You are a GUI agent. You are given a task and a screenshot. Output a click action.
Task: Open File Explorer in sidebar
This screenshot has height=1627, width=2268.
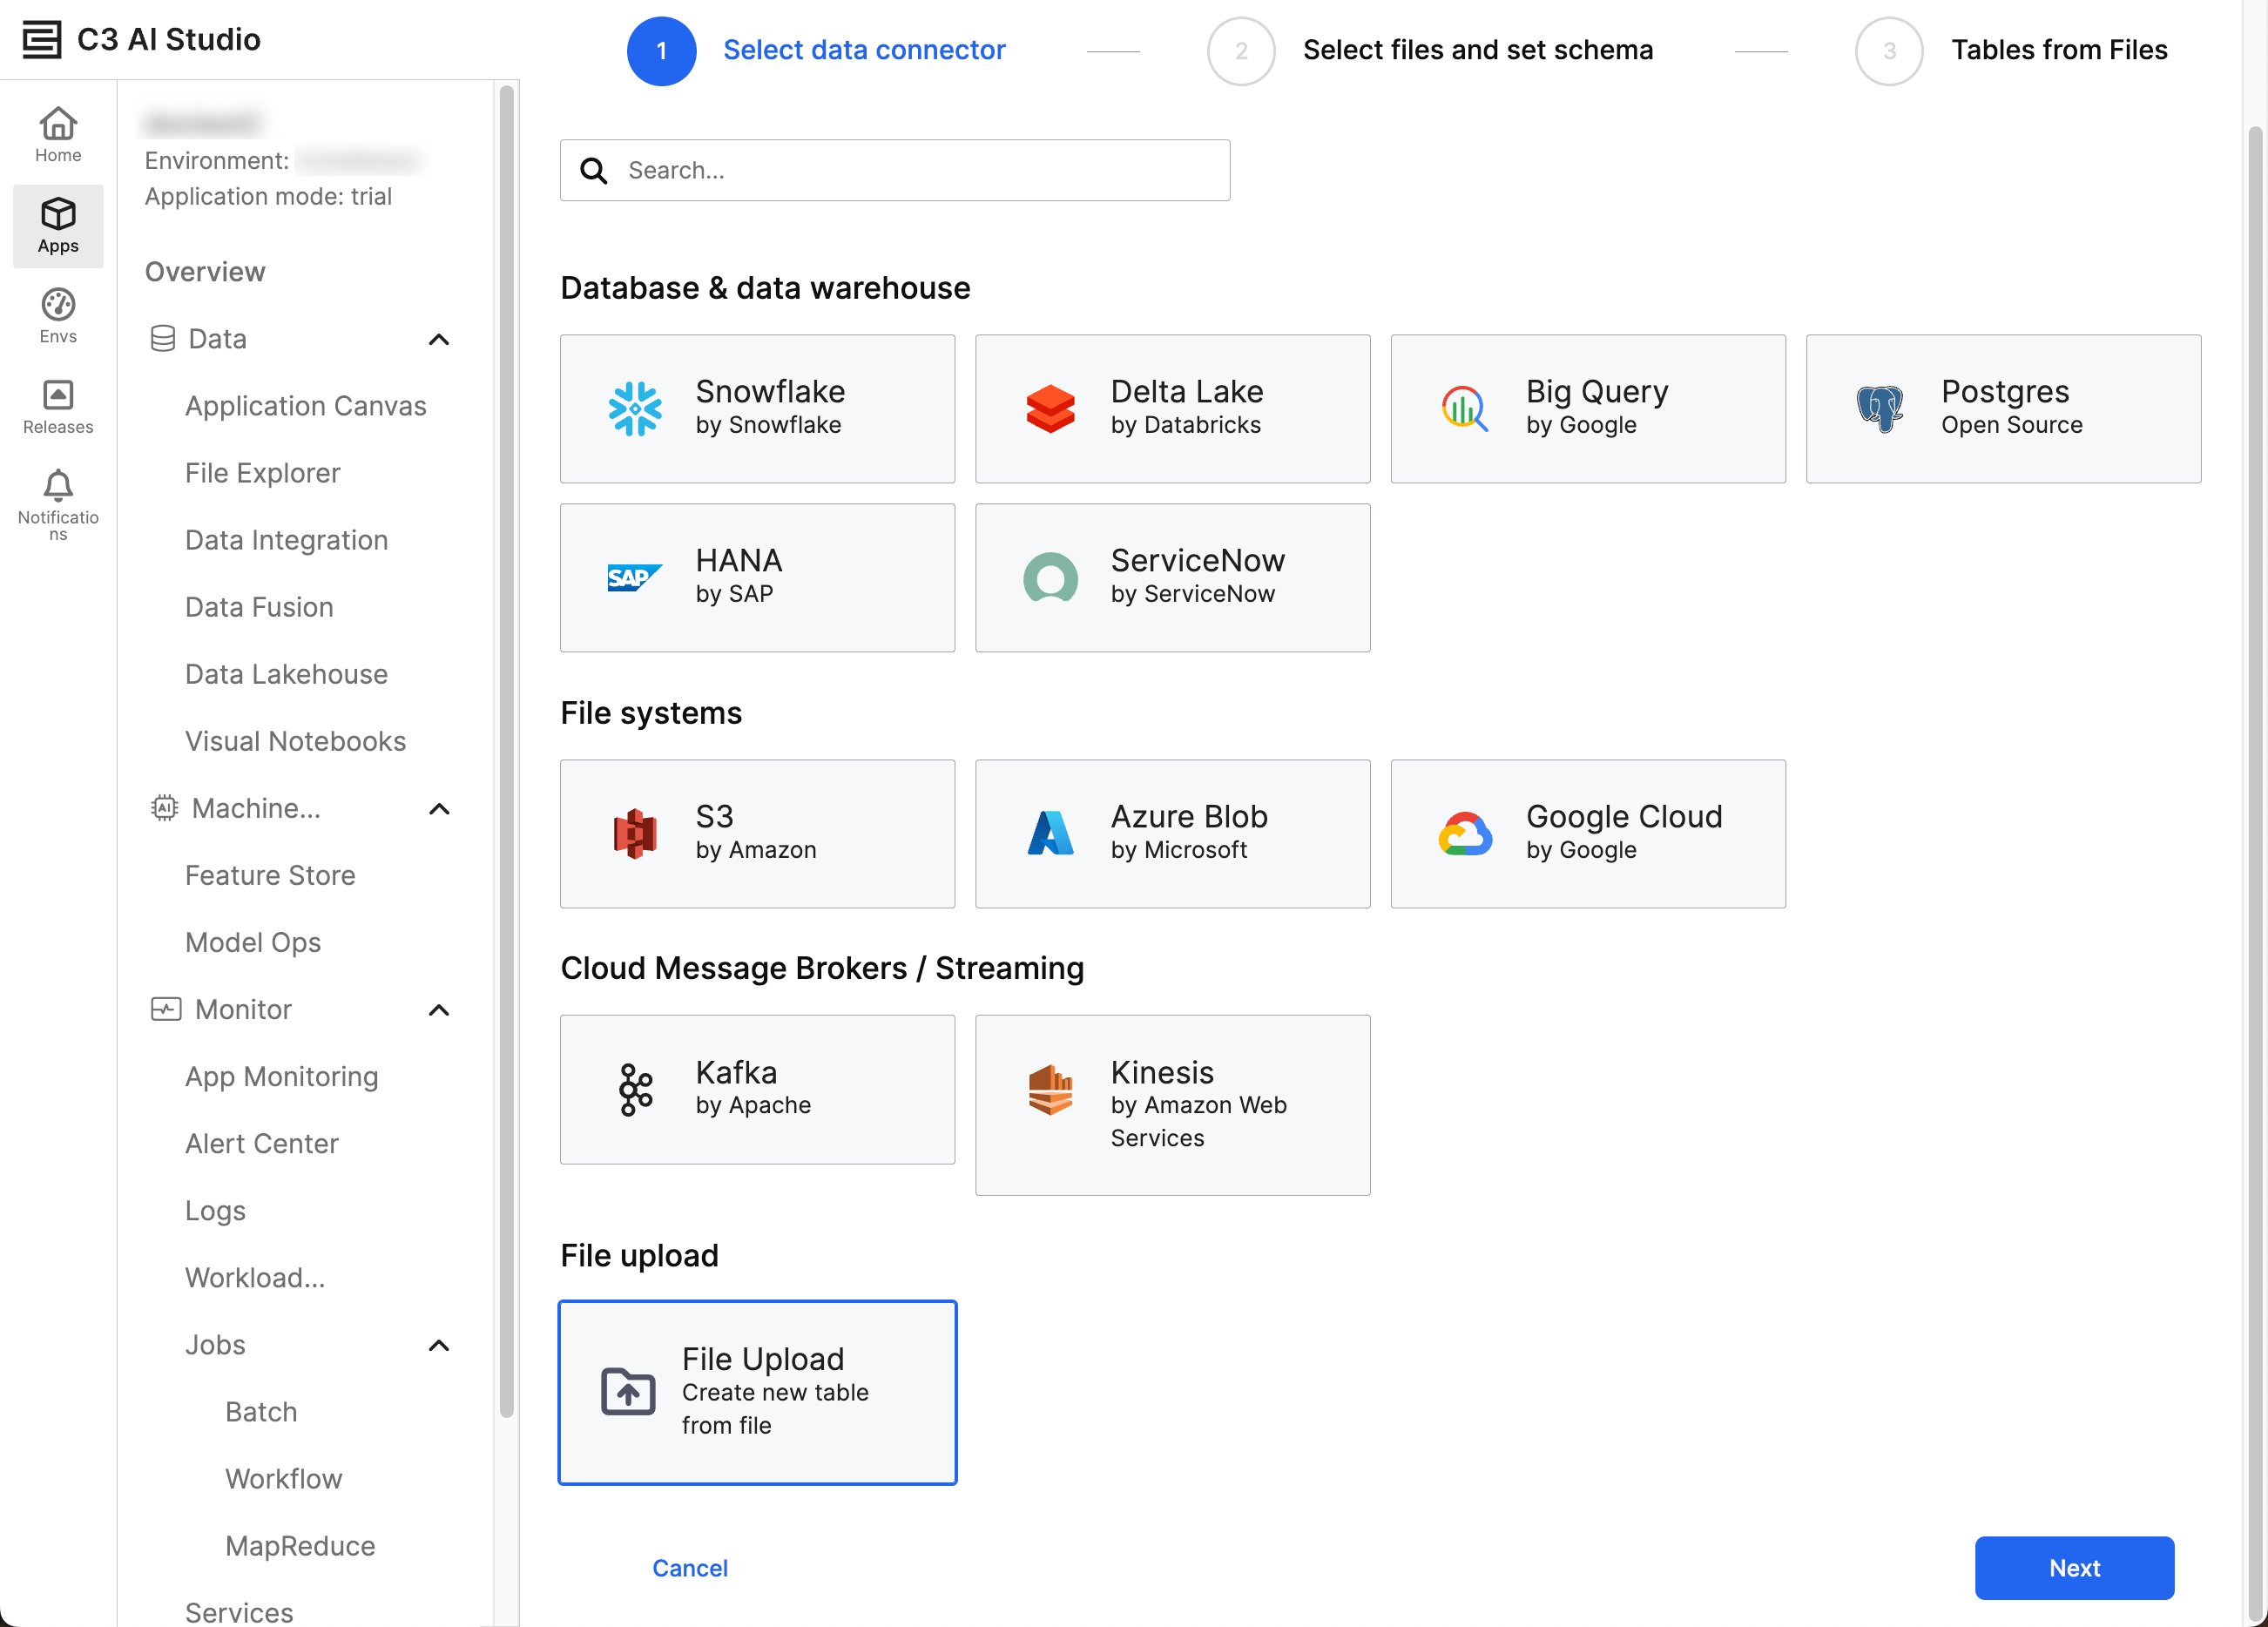pyautogui.click(x=262, y=473)
